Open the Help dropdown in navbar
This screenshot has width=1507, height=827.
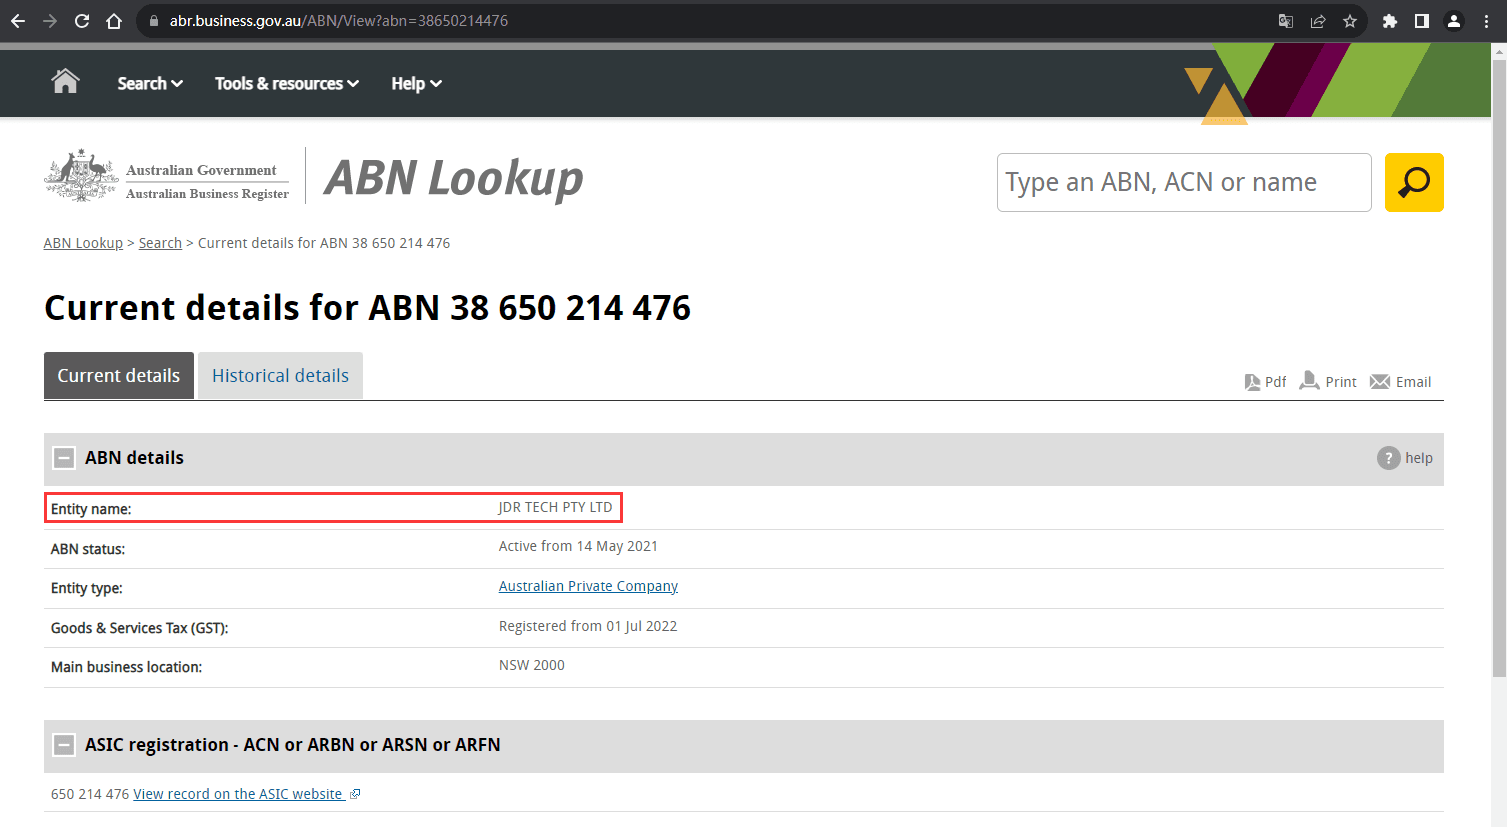(x=416, y=83)
